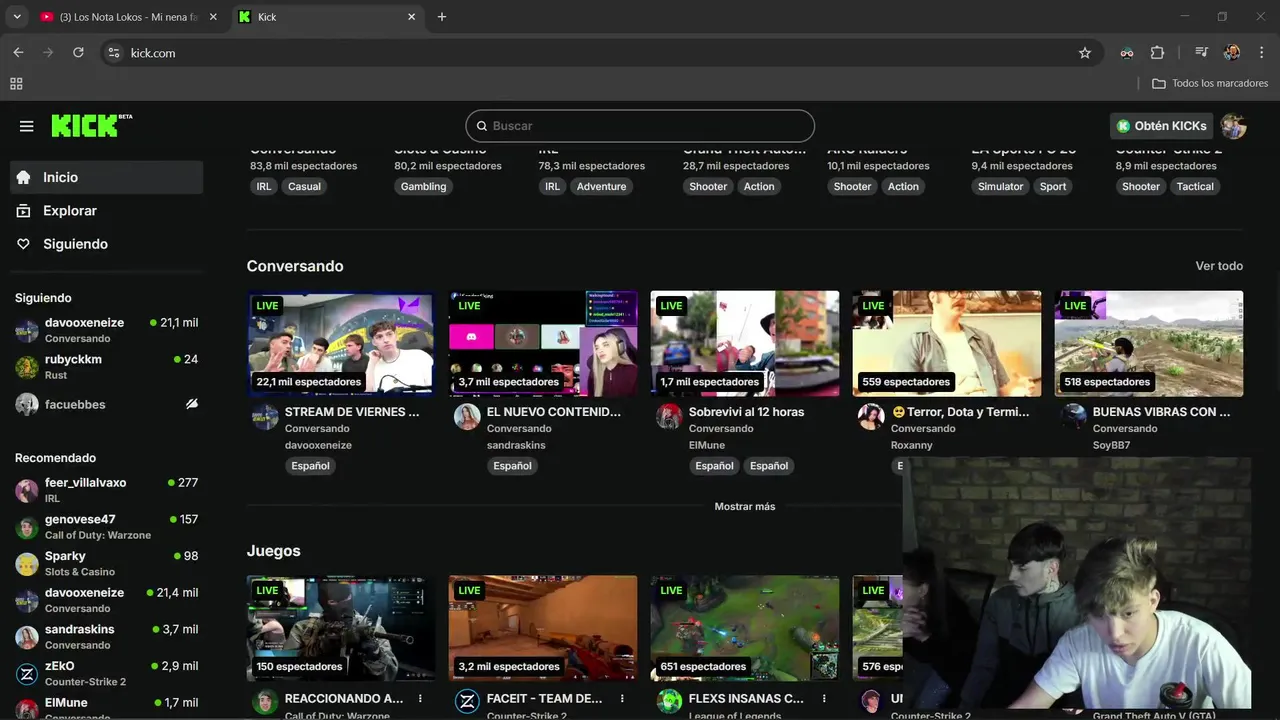Image resolution: width=1280 pixels, height=720 pixels.
Task: Open Todos los marcadores folder
Action: pos(1210,84)
